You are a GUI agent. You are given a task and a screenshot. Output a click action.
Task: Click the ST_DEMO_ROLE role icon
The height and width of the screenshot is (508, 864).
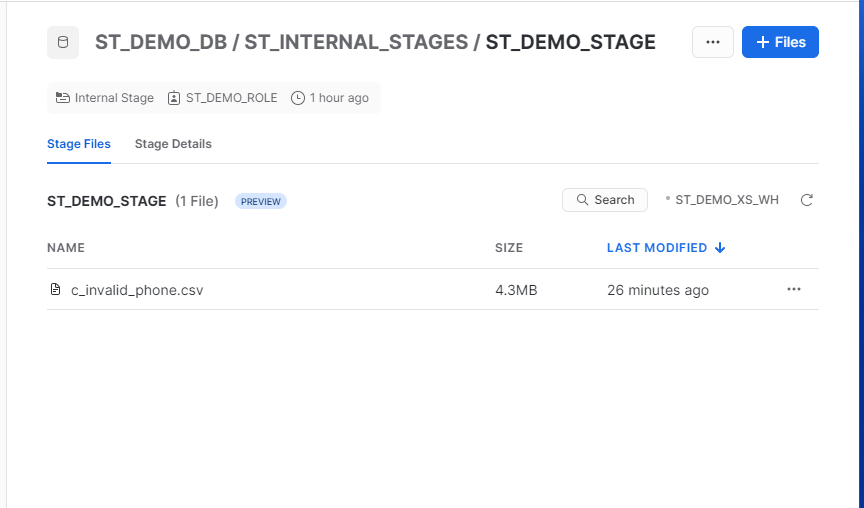coord(174,98)
